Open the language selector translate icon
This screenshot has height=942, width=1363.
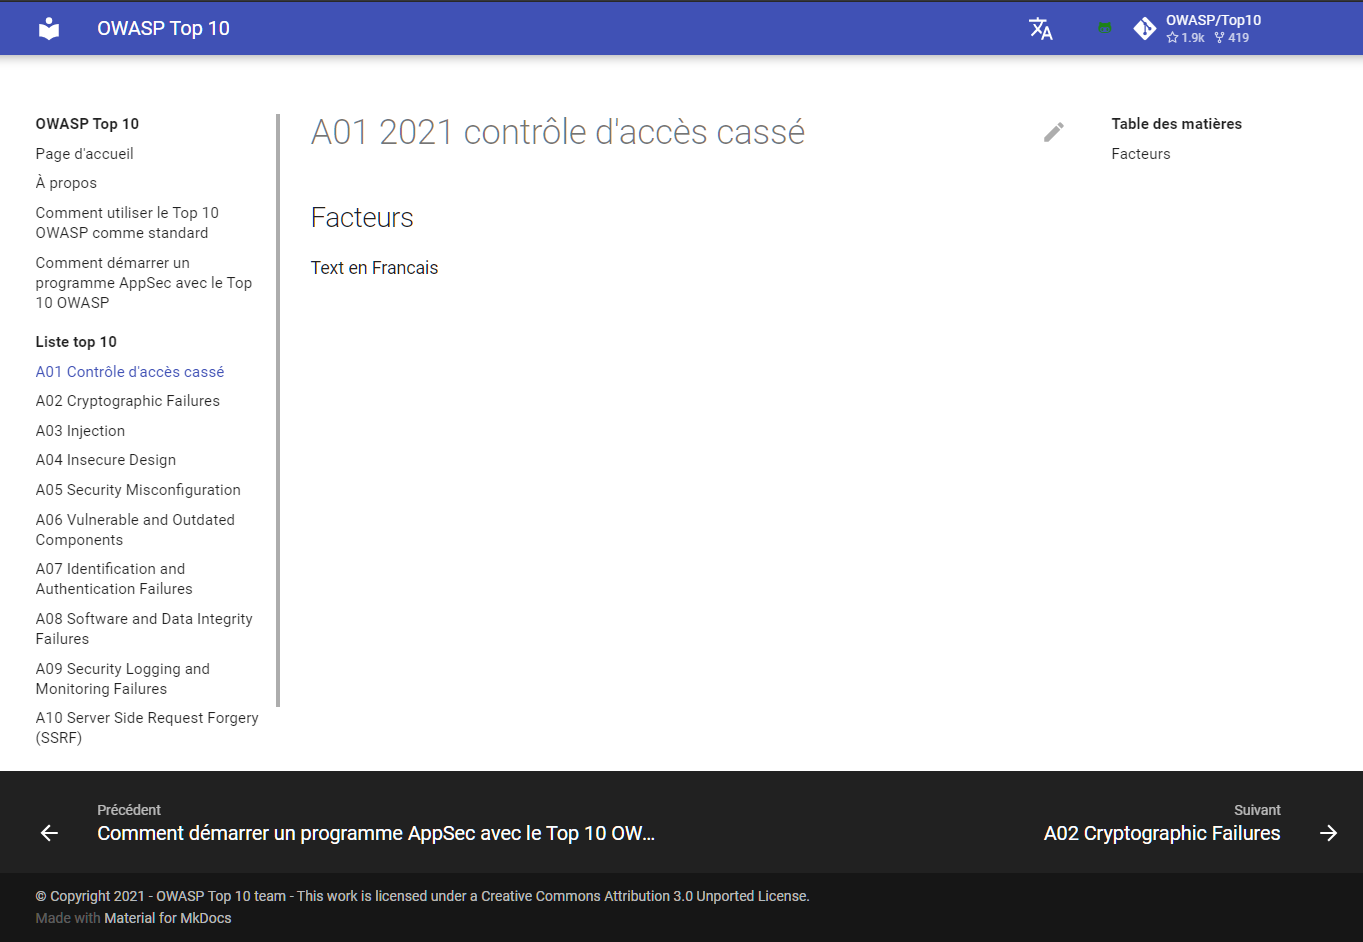coord(1041,29)
